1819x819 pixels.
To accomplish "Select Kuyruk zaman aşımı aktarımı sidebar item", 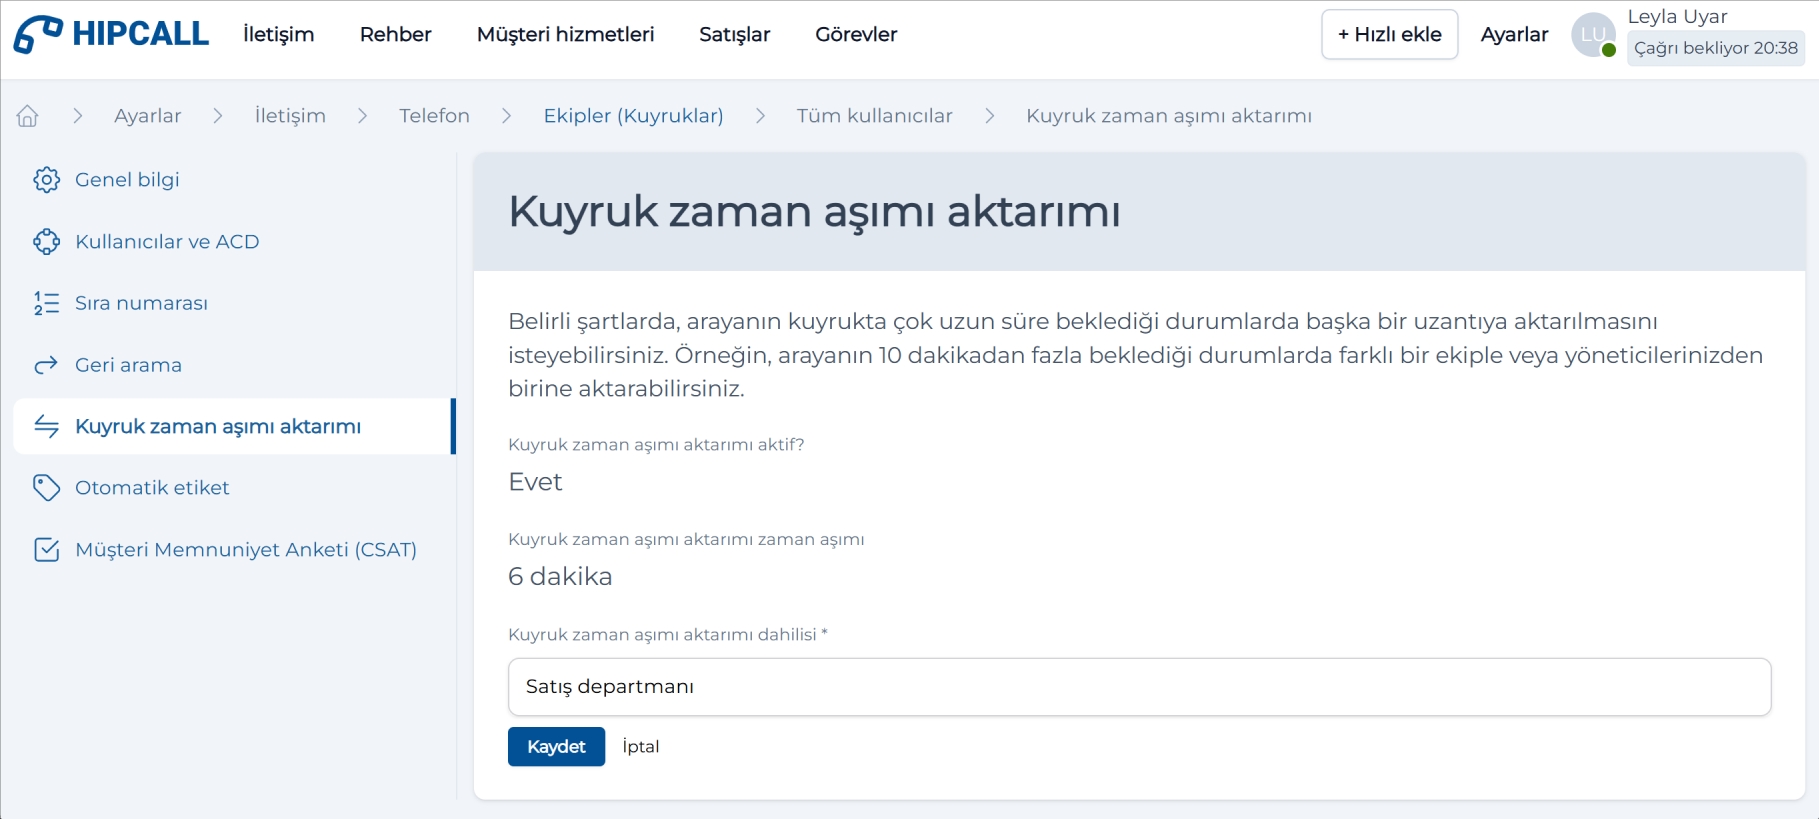I will pos(218,427).
